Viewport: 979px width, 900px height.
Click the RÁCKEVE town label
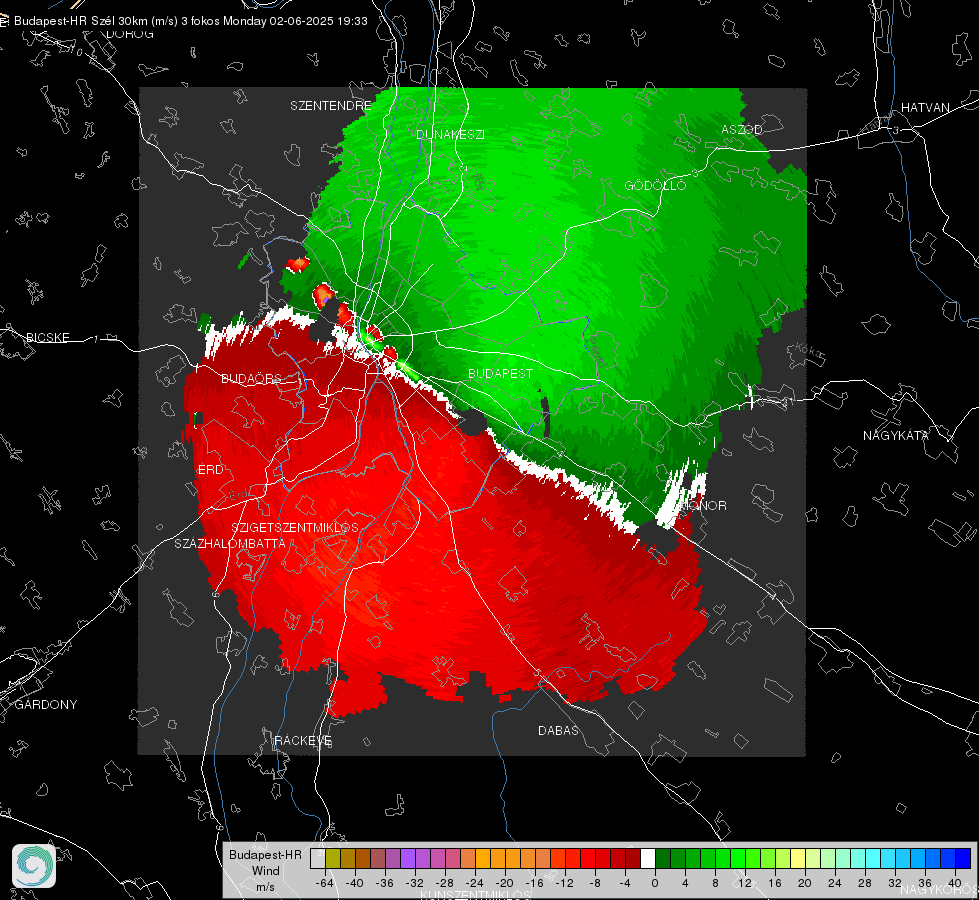(x=303, y=740)
